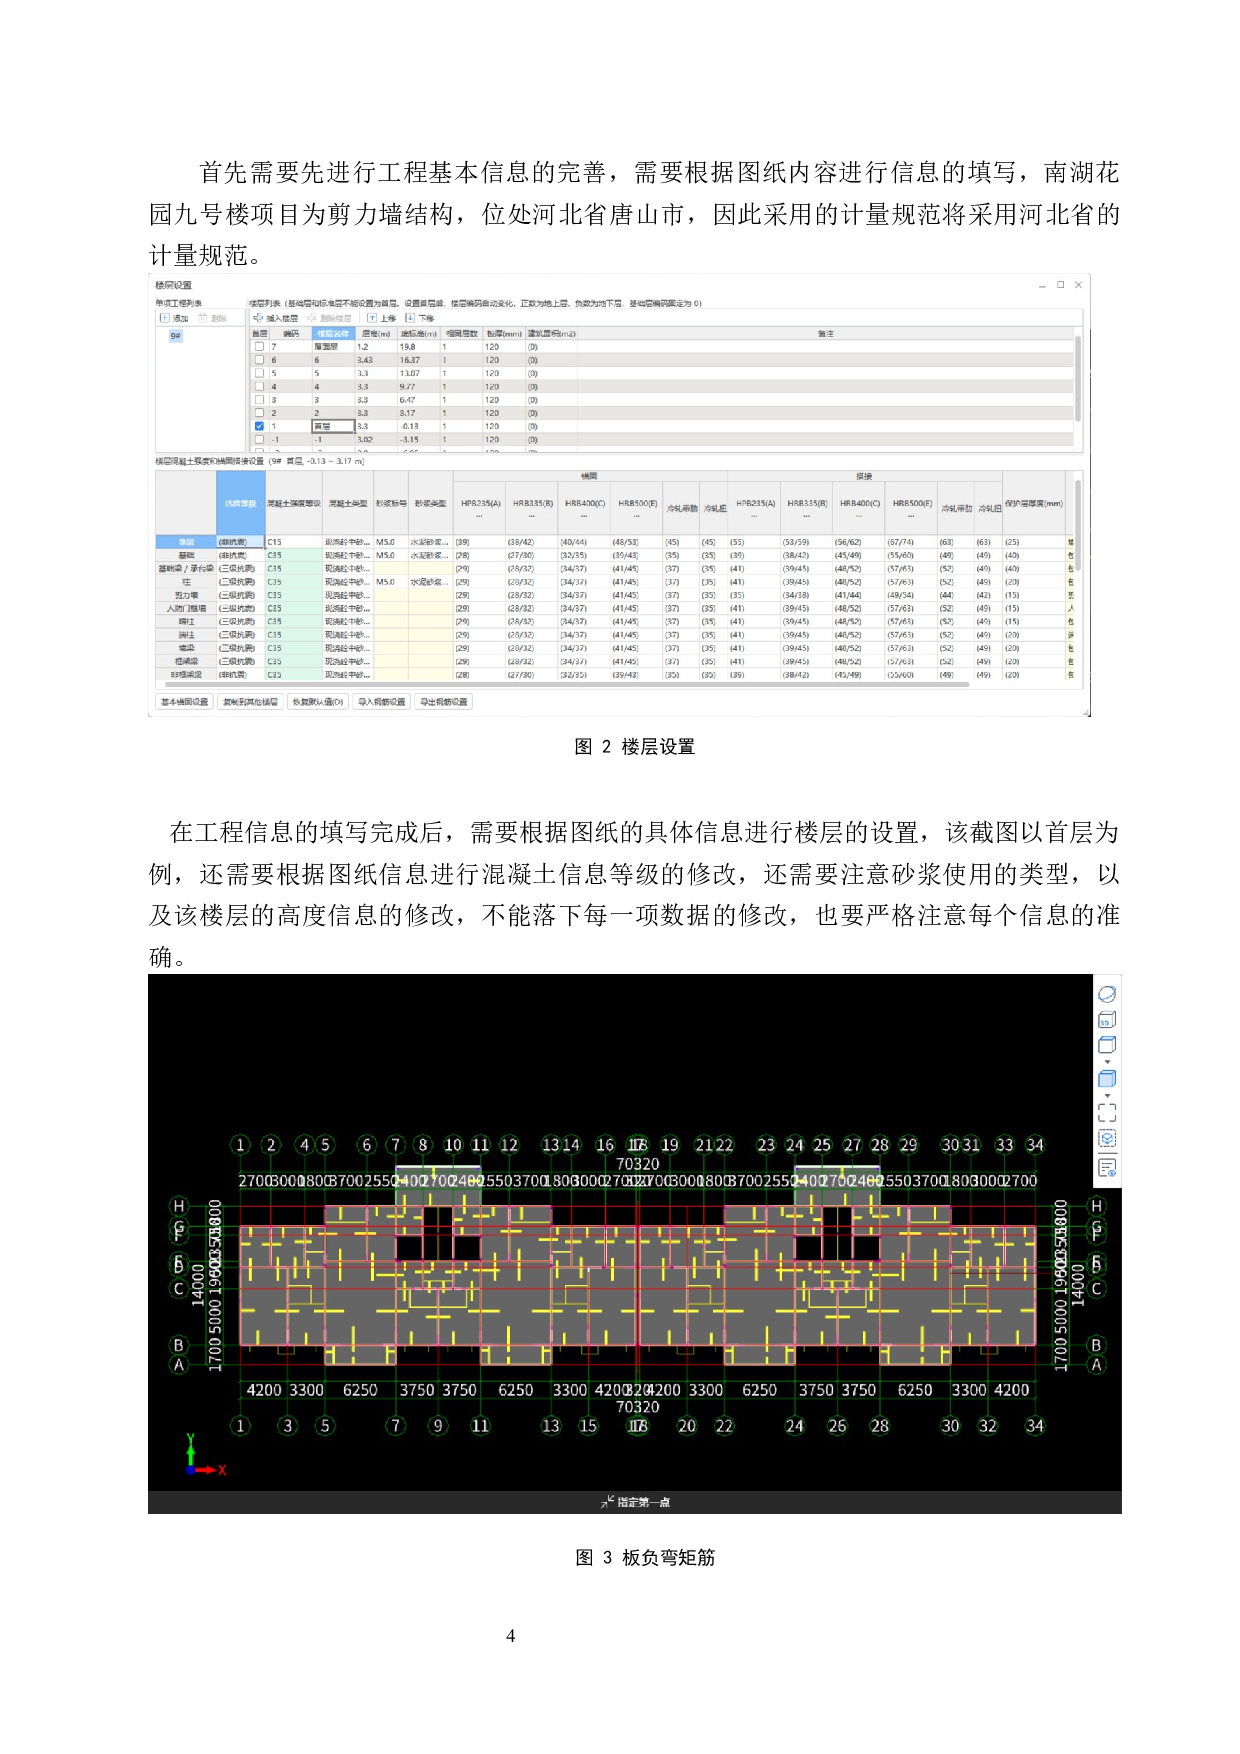Check the 首层 box for floor 2
The height and width of the screenshot is (1754, 1240).
[259, 412]
